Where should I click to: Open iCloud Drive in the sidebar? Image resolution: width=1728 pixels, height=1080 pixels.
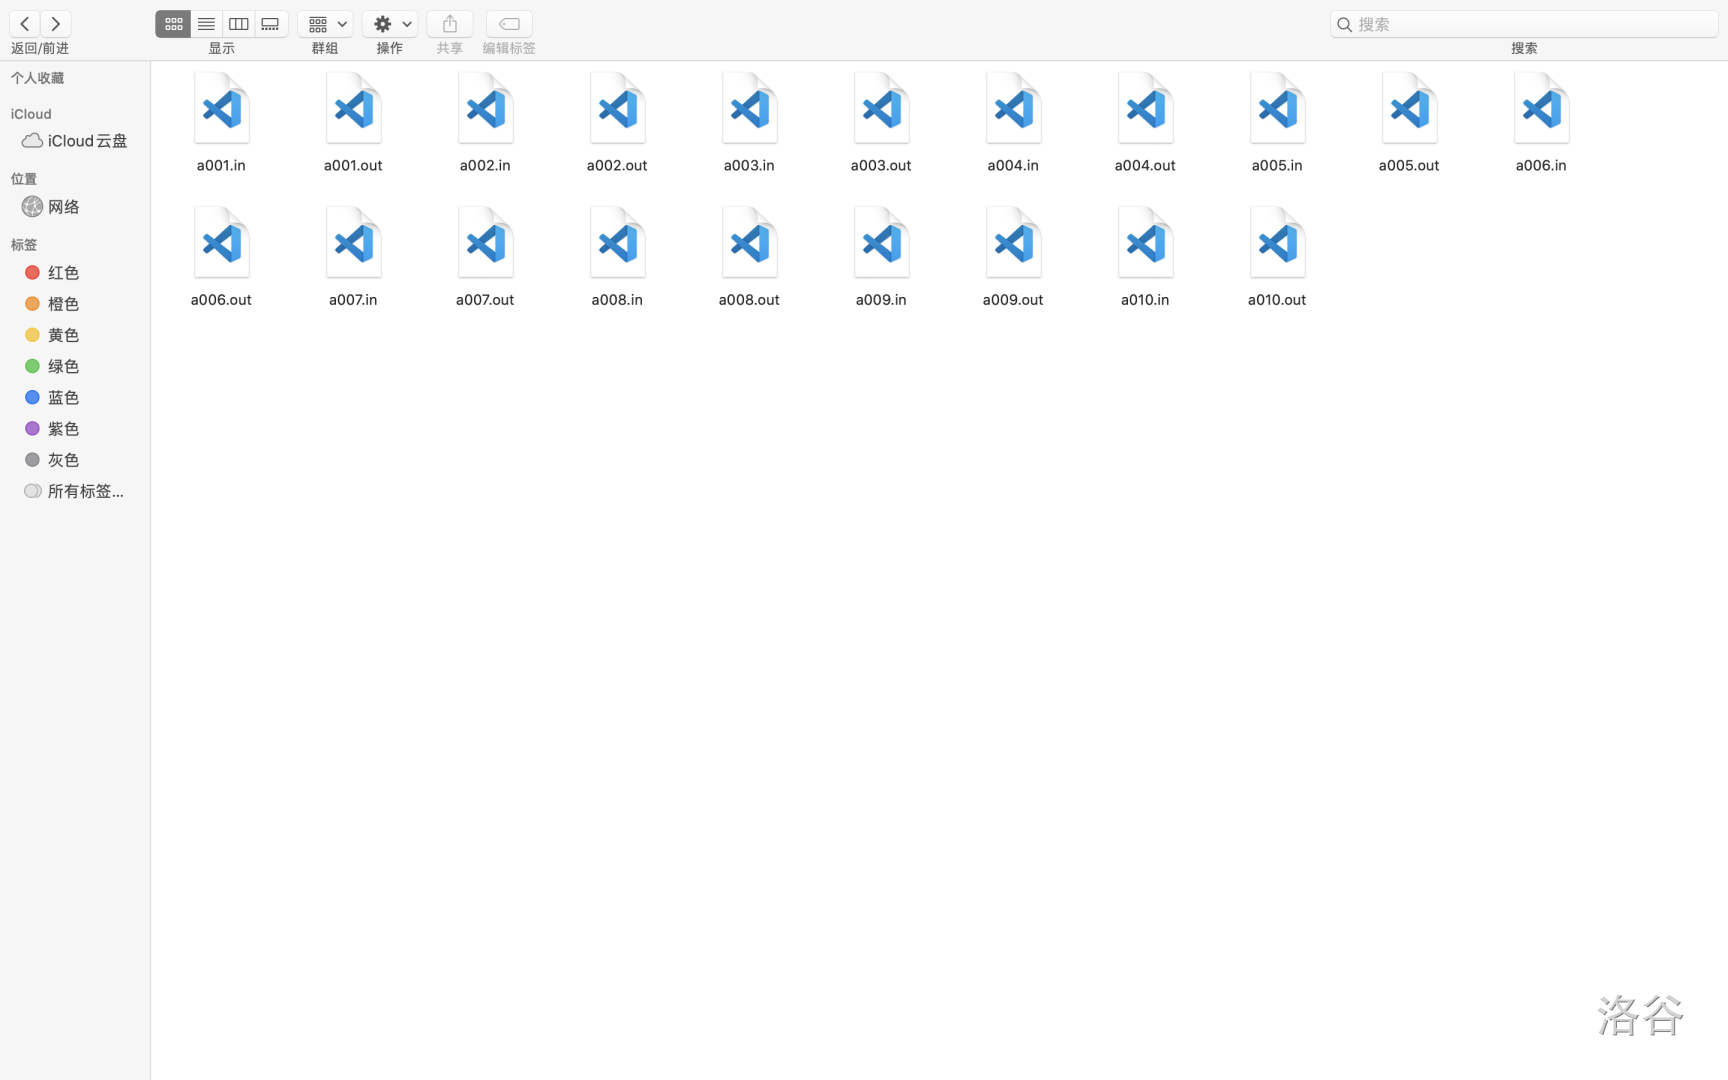tap(75, 141)
